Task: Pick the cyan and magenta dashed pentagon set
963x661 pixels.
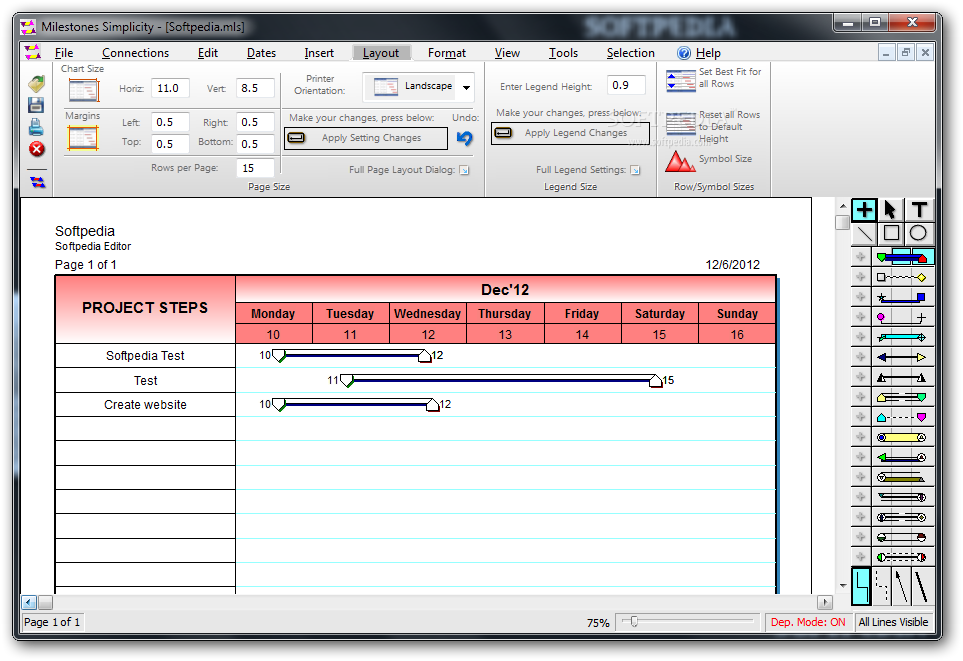Action: [902, 417]
